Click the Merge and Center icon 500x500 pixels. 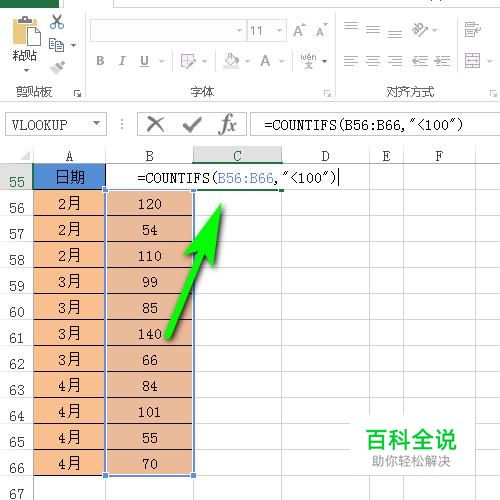(x=473, y=61)
